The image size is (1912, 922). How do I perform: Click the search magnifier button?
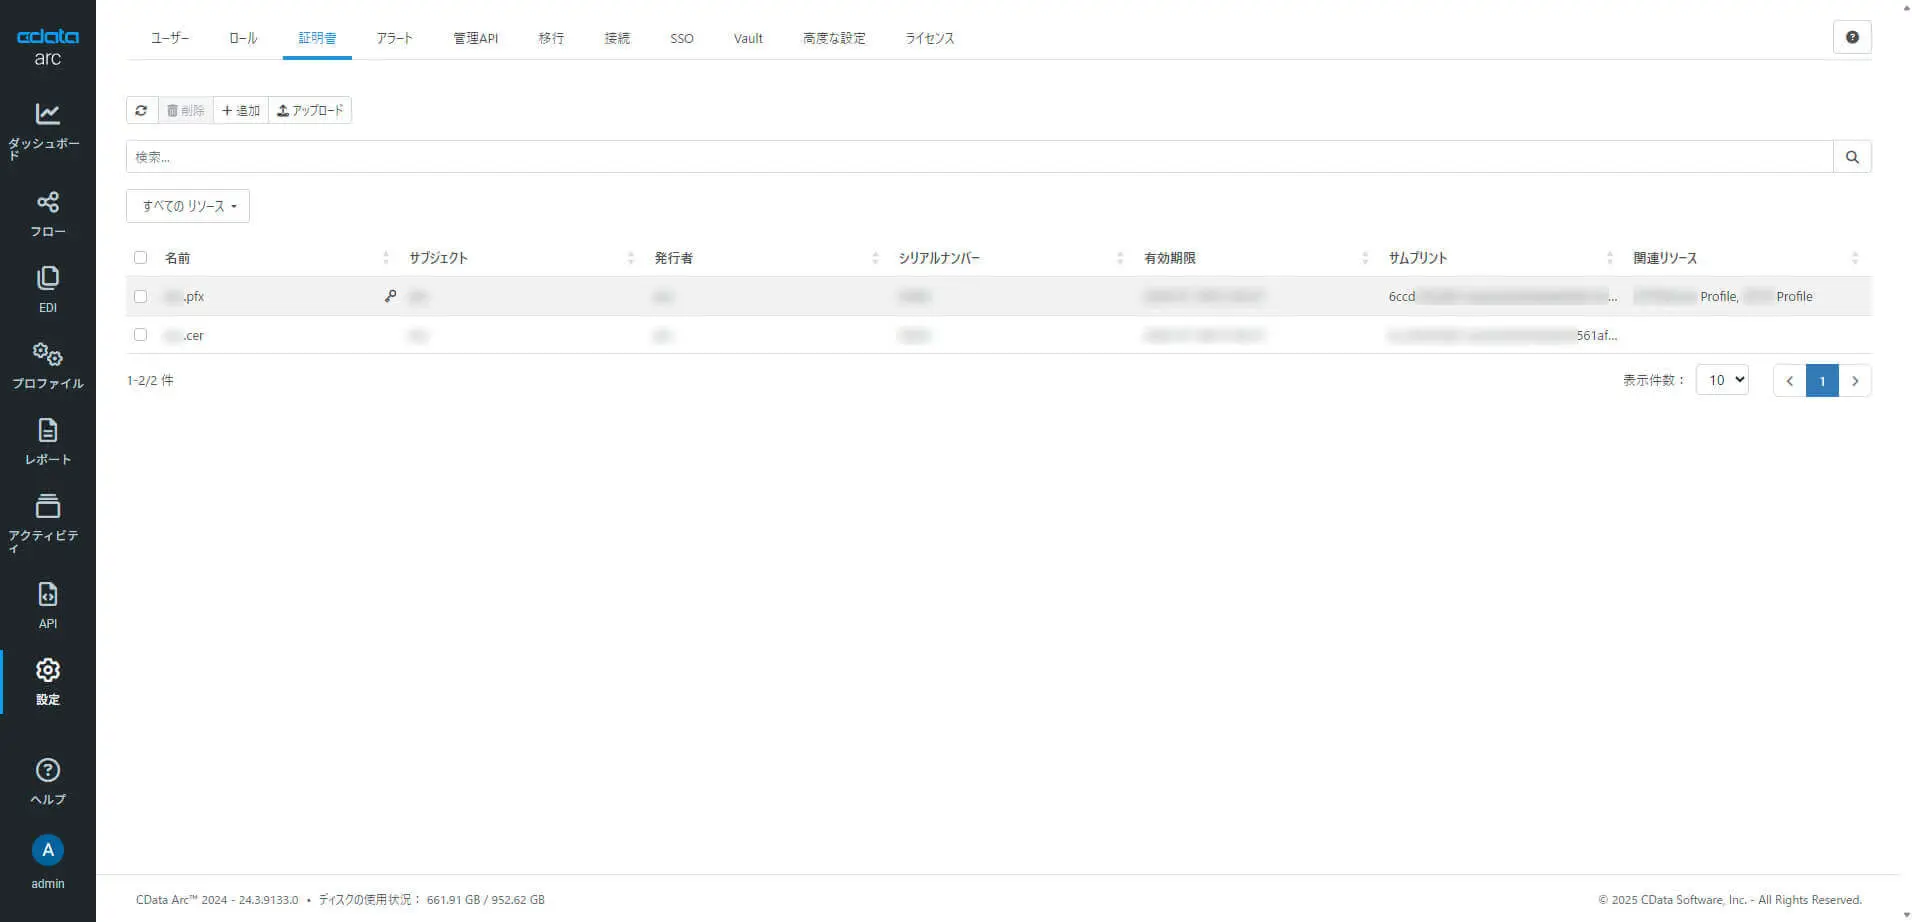click(1852, 157)
